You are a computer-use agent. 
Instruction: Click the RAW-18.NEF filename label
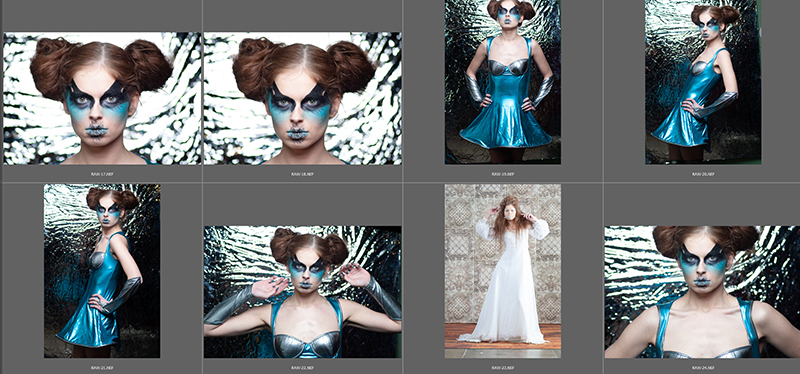[x=303, y=174]
